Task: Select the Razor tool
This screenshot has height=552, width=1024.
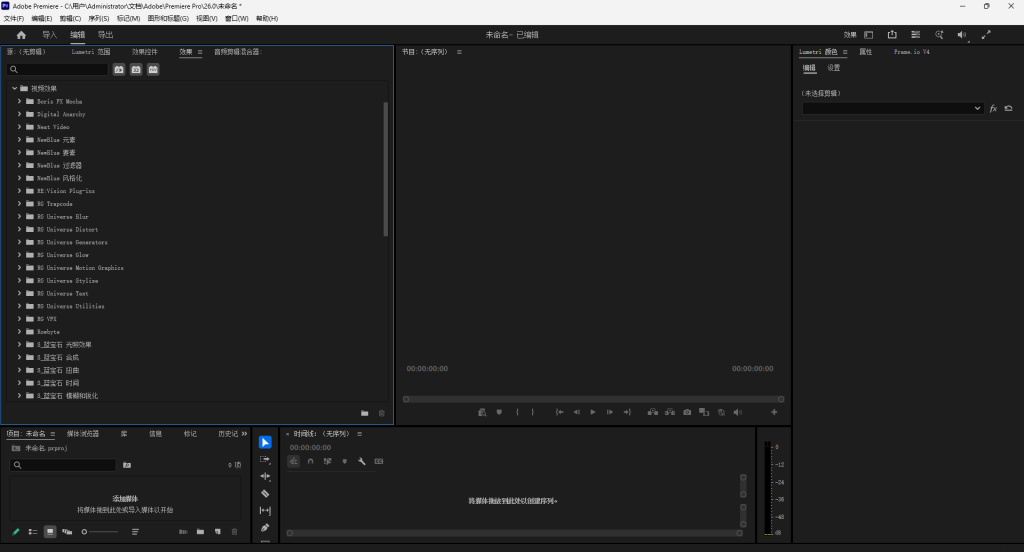Action: tap(265, 493)
